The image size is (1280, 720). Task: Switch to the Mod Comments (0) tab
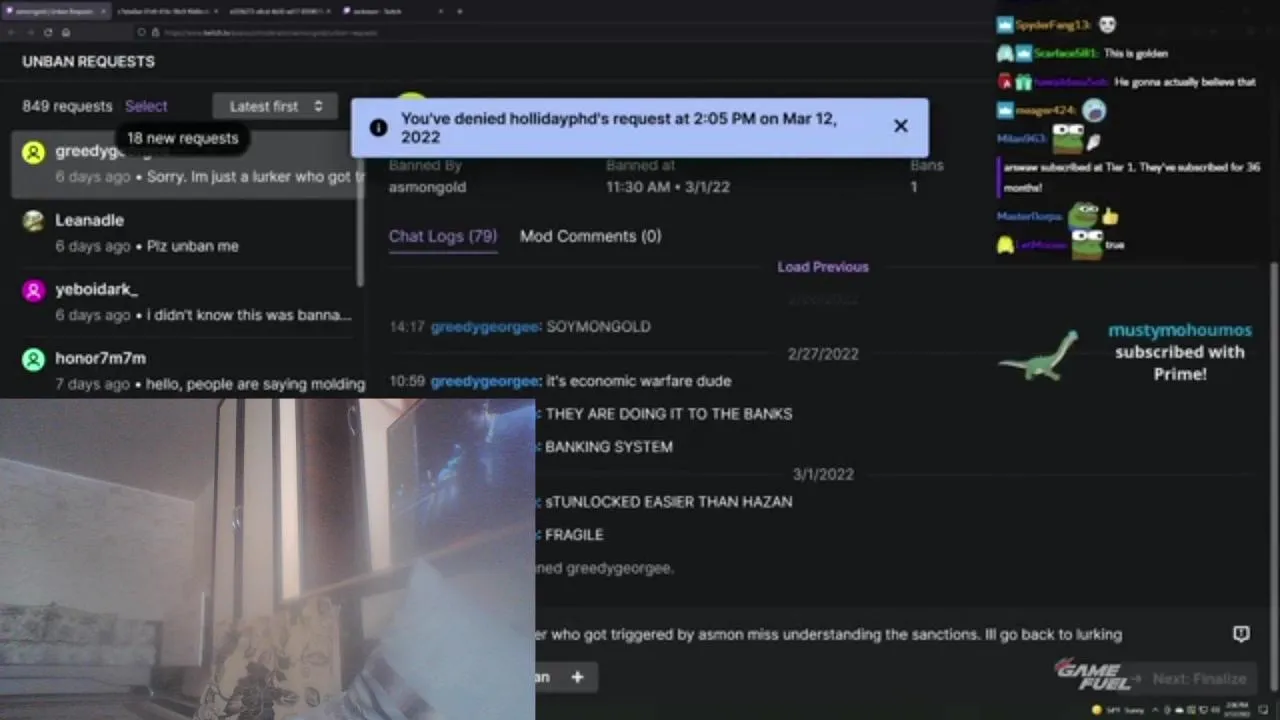[x=590, y=236]
